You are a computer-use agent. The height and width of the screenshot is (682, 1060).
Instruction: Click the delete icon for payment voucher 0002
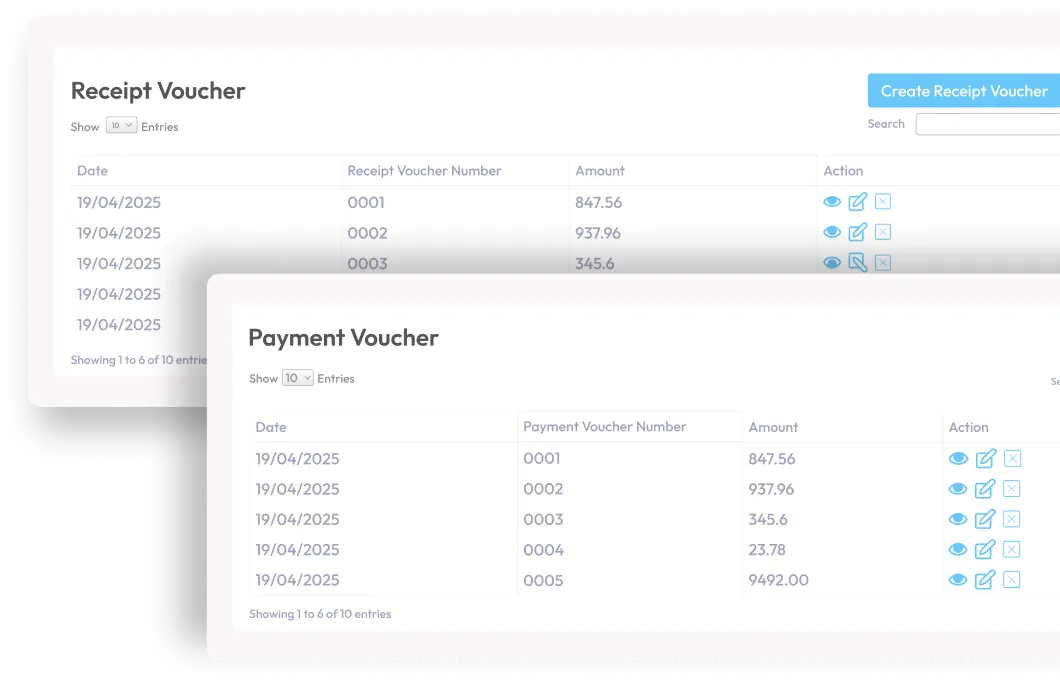click(x=1011, y=489)
